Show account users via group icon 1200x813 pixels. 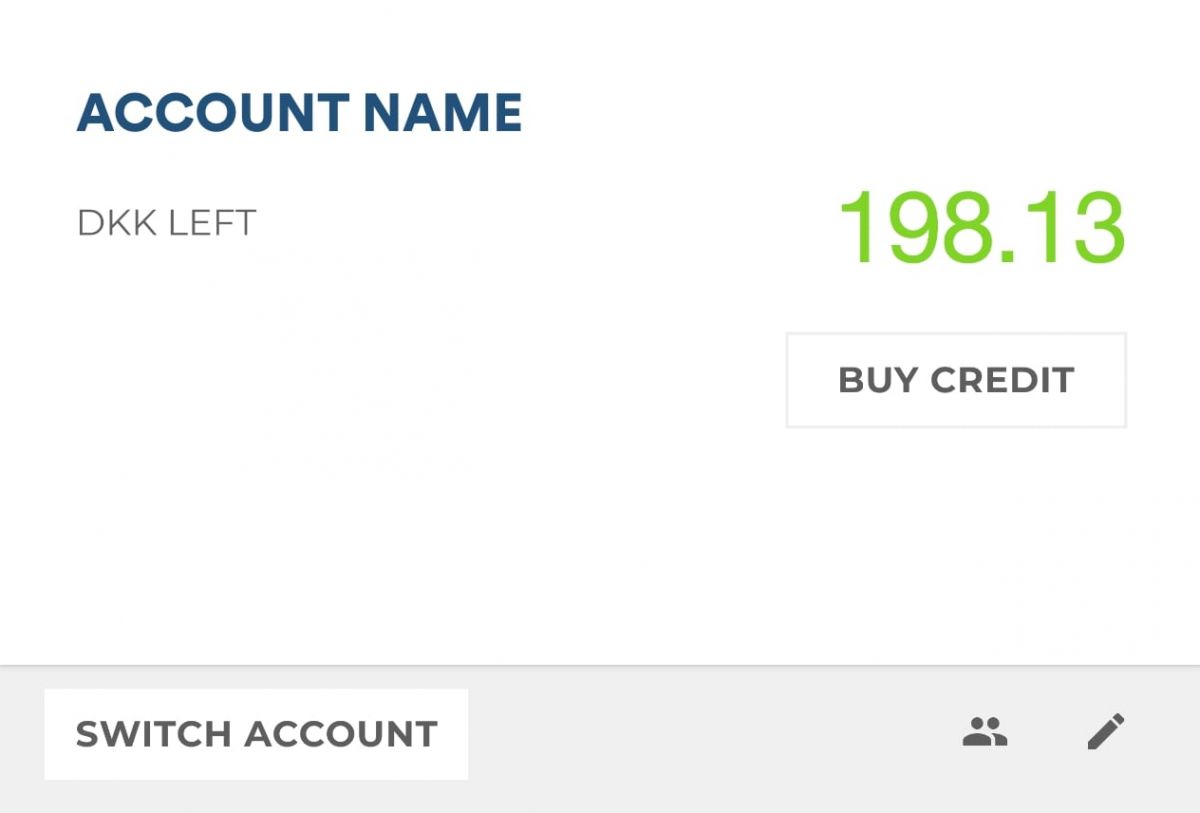[985, 733]
